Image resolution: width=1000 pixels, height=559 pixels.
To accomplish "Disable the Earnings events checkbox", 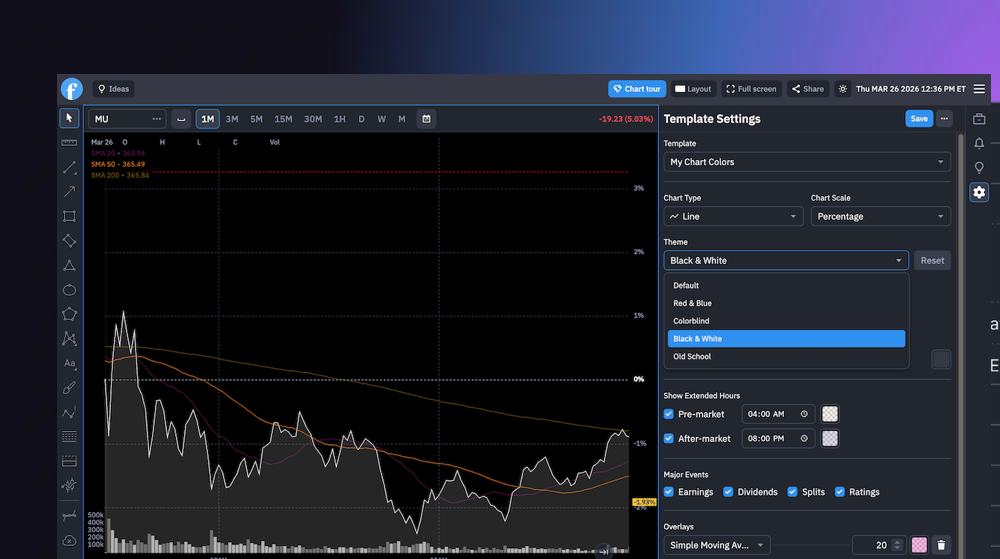I will point(669,492).
